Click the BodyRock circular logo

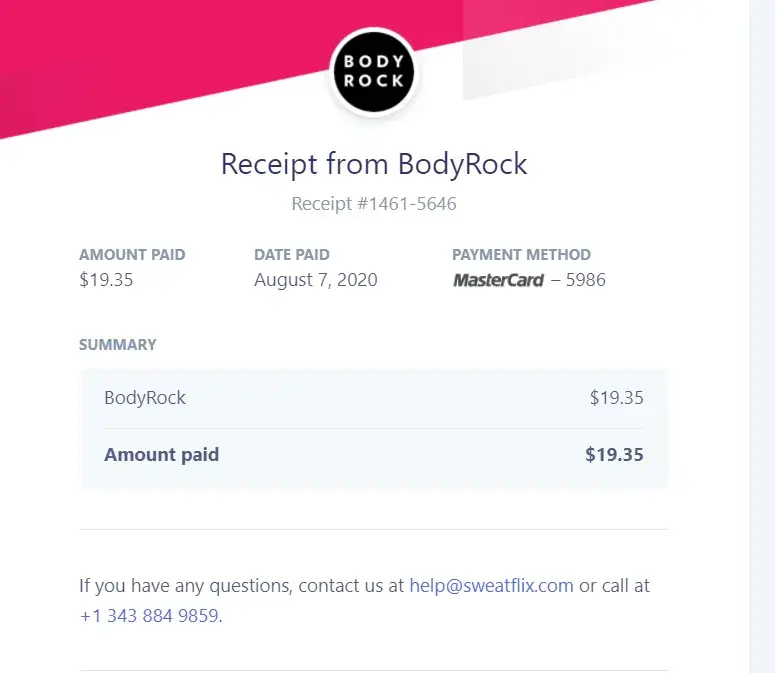click(374, 71)
